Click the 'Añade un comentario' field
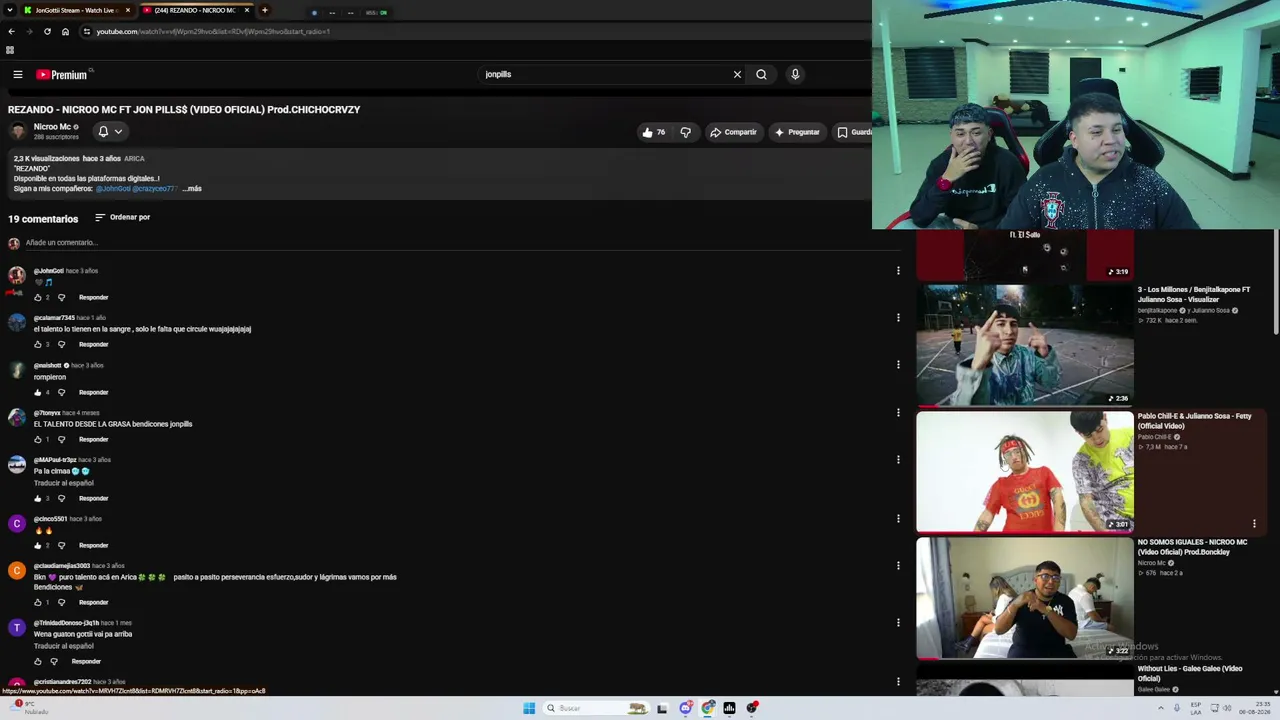Viewport: 1280px width, 720px height. 62,243
